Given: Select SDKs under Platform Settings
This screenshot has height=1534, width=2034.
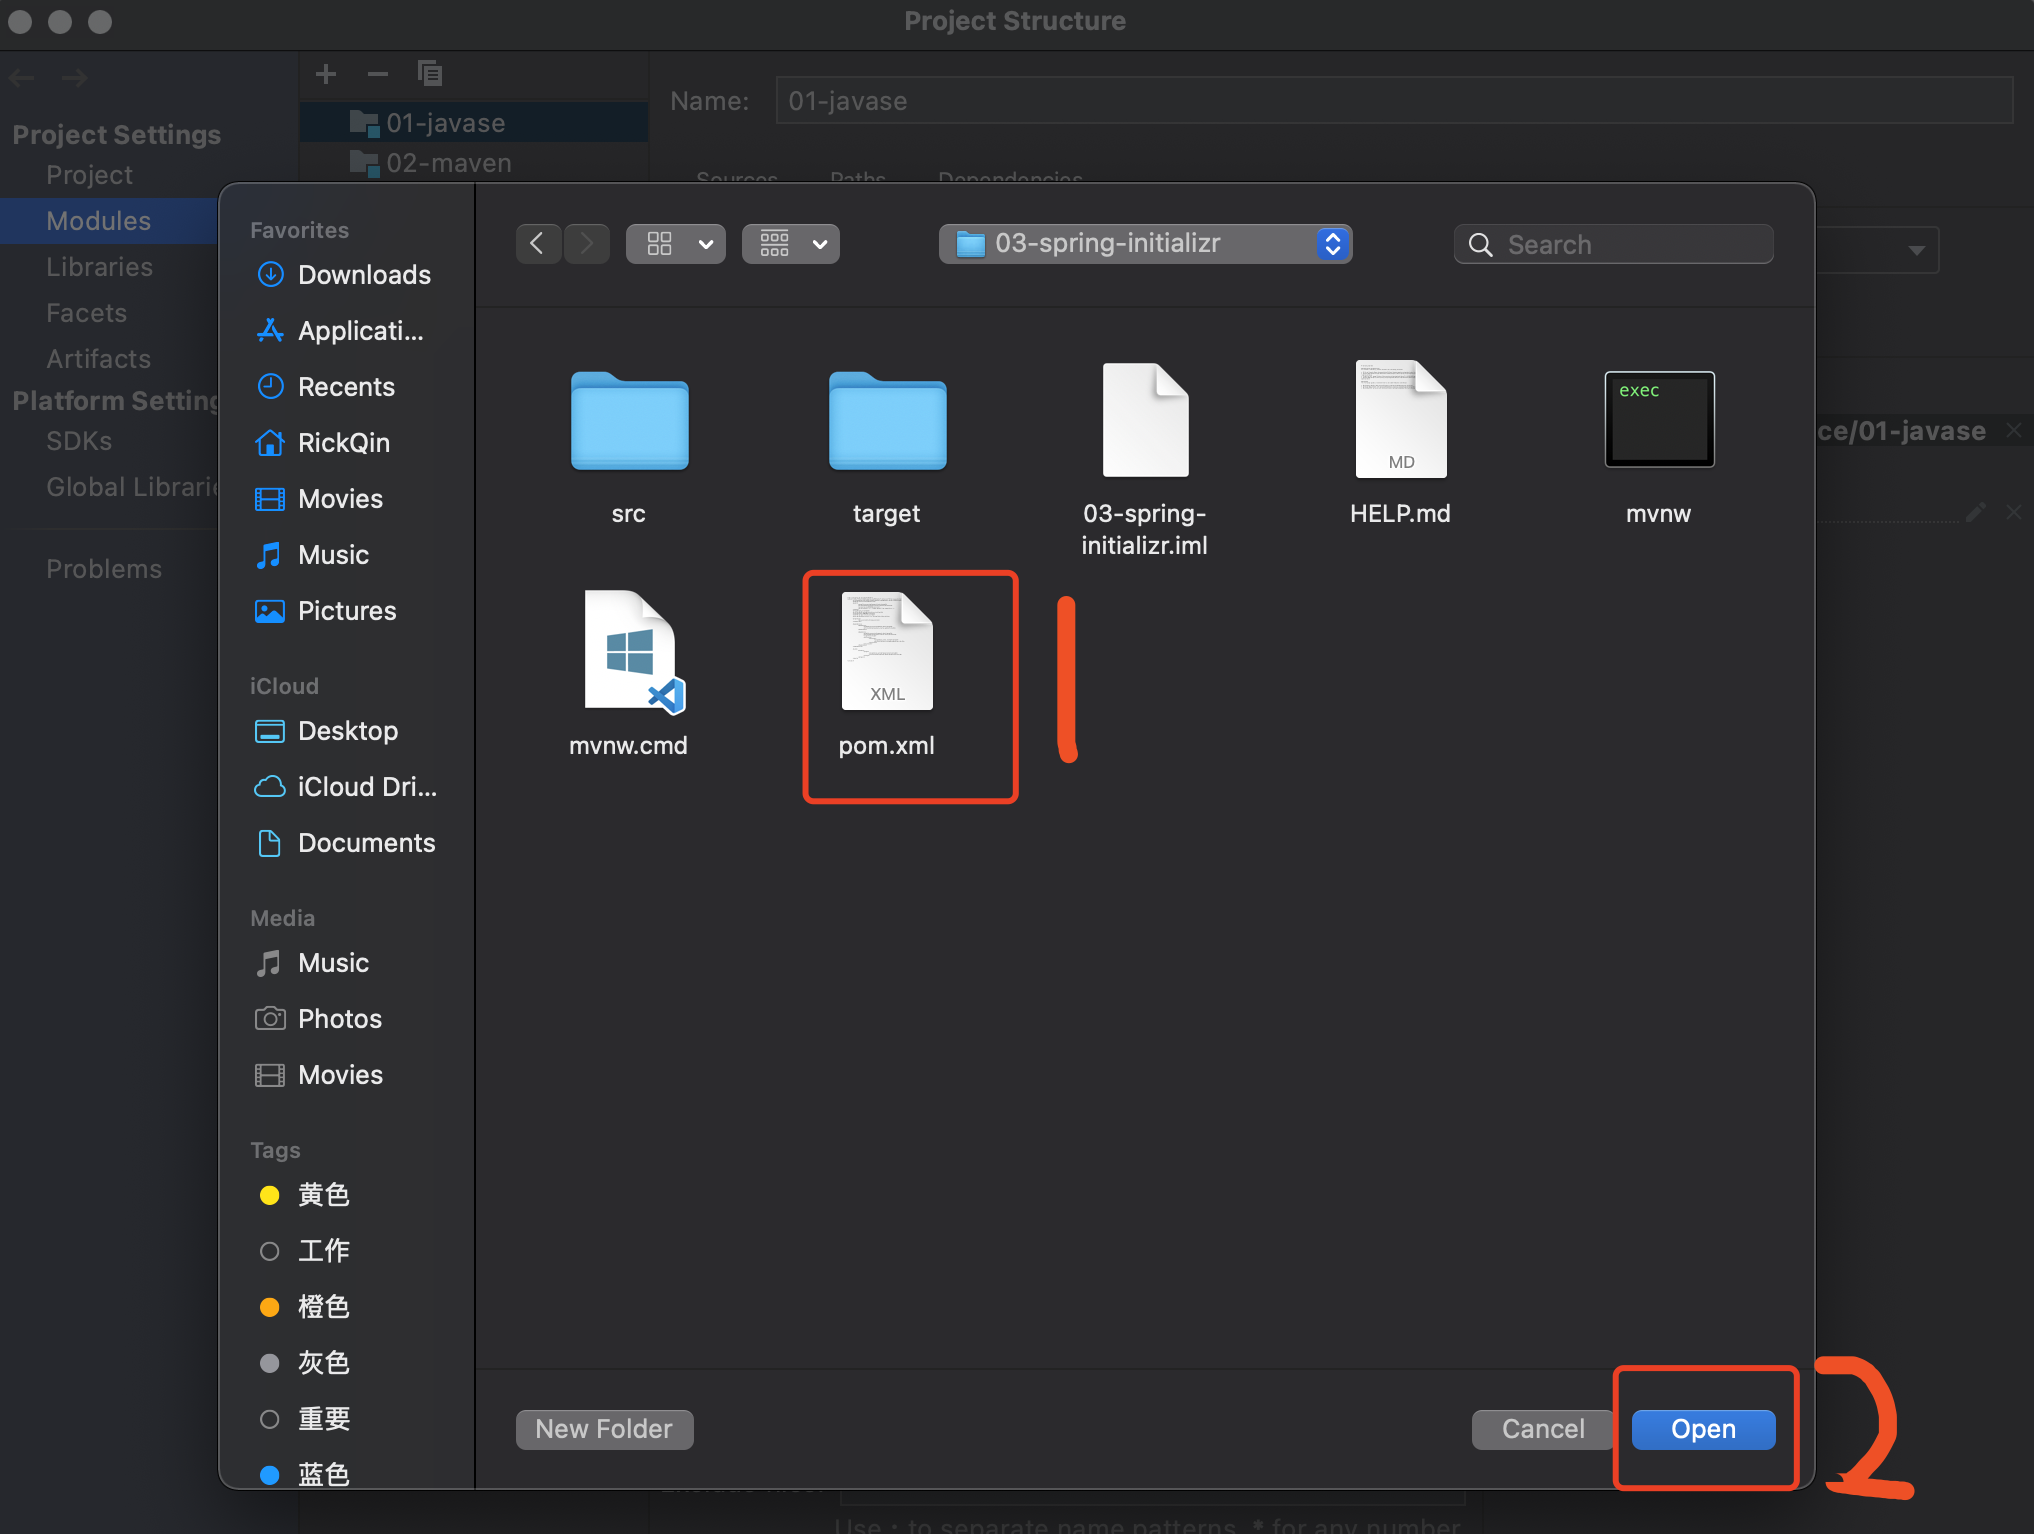Looking at the screenshot, I should point(79,441).
